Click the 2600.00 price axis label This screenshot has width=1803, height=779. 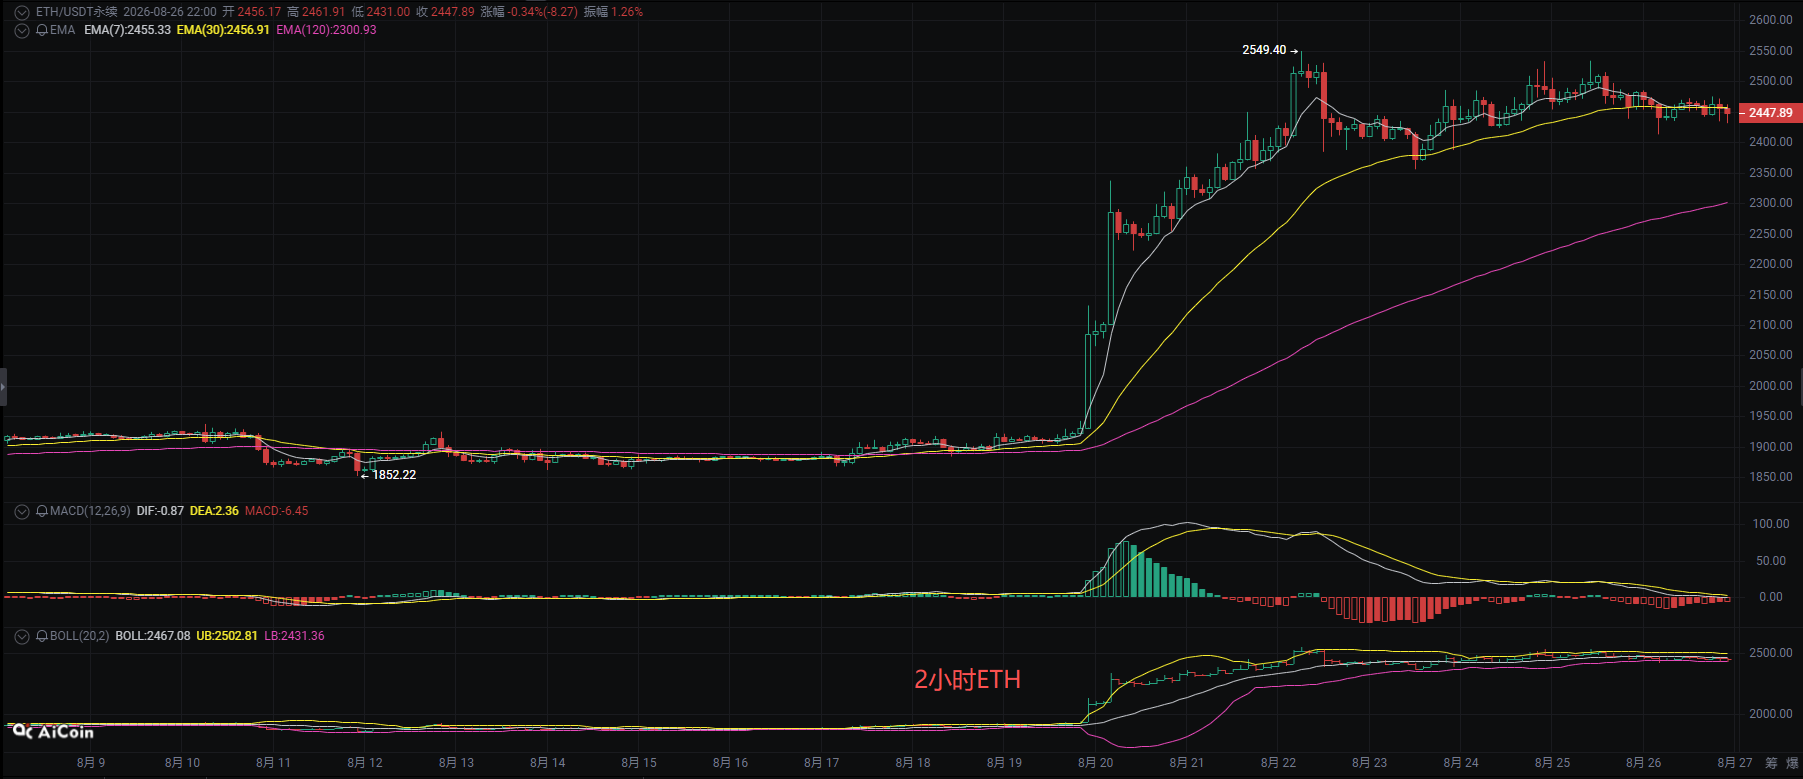[x=1771, y=20]
